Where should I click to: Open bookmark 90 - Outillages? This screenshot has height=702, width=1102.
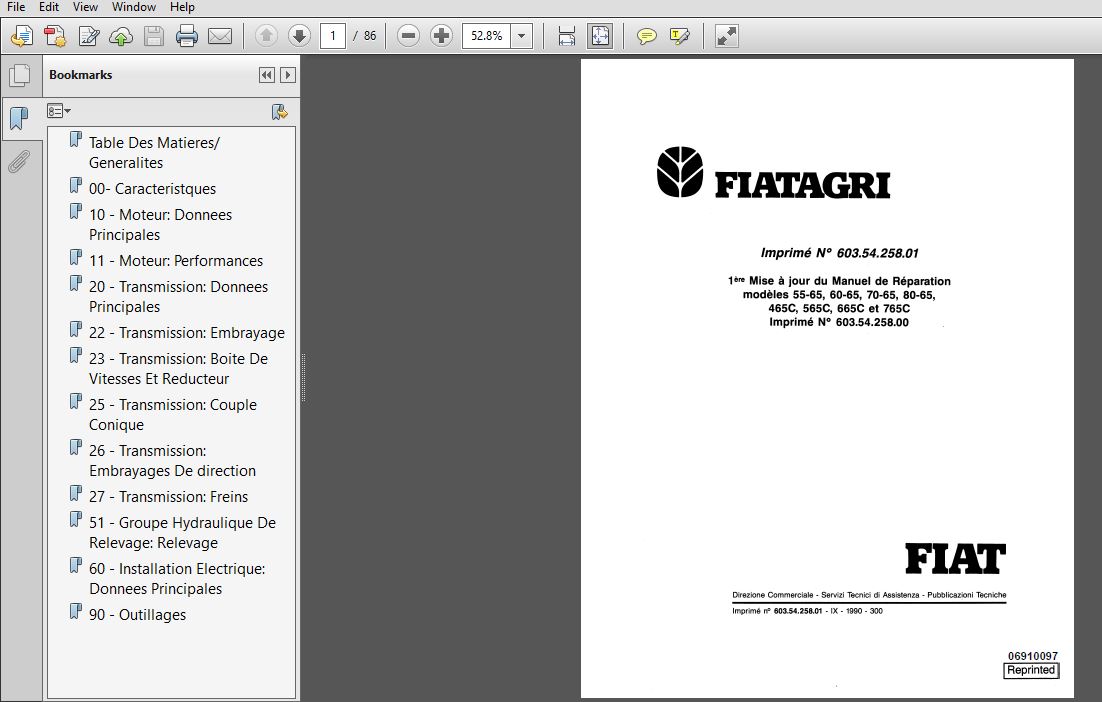tap(138, 615)
